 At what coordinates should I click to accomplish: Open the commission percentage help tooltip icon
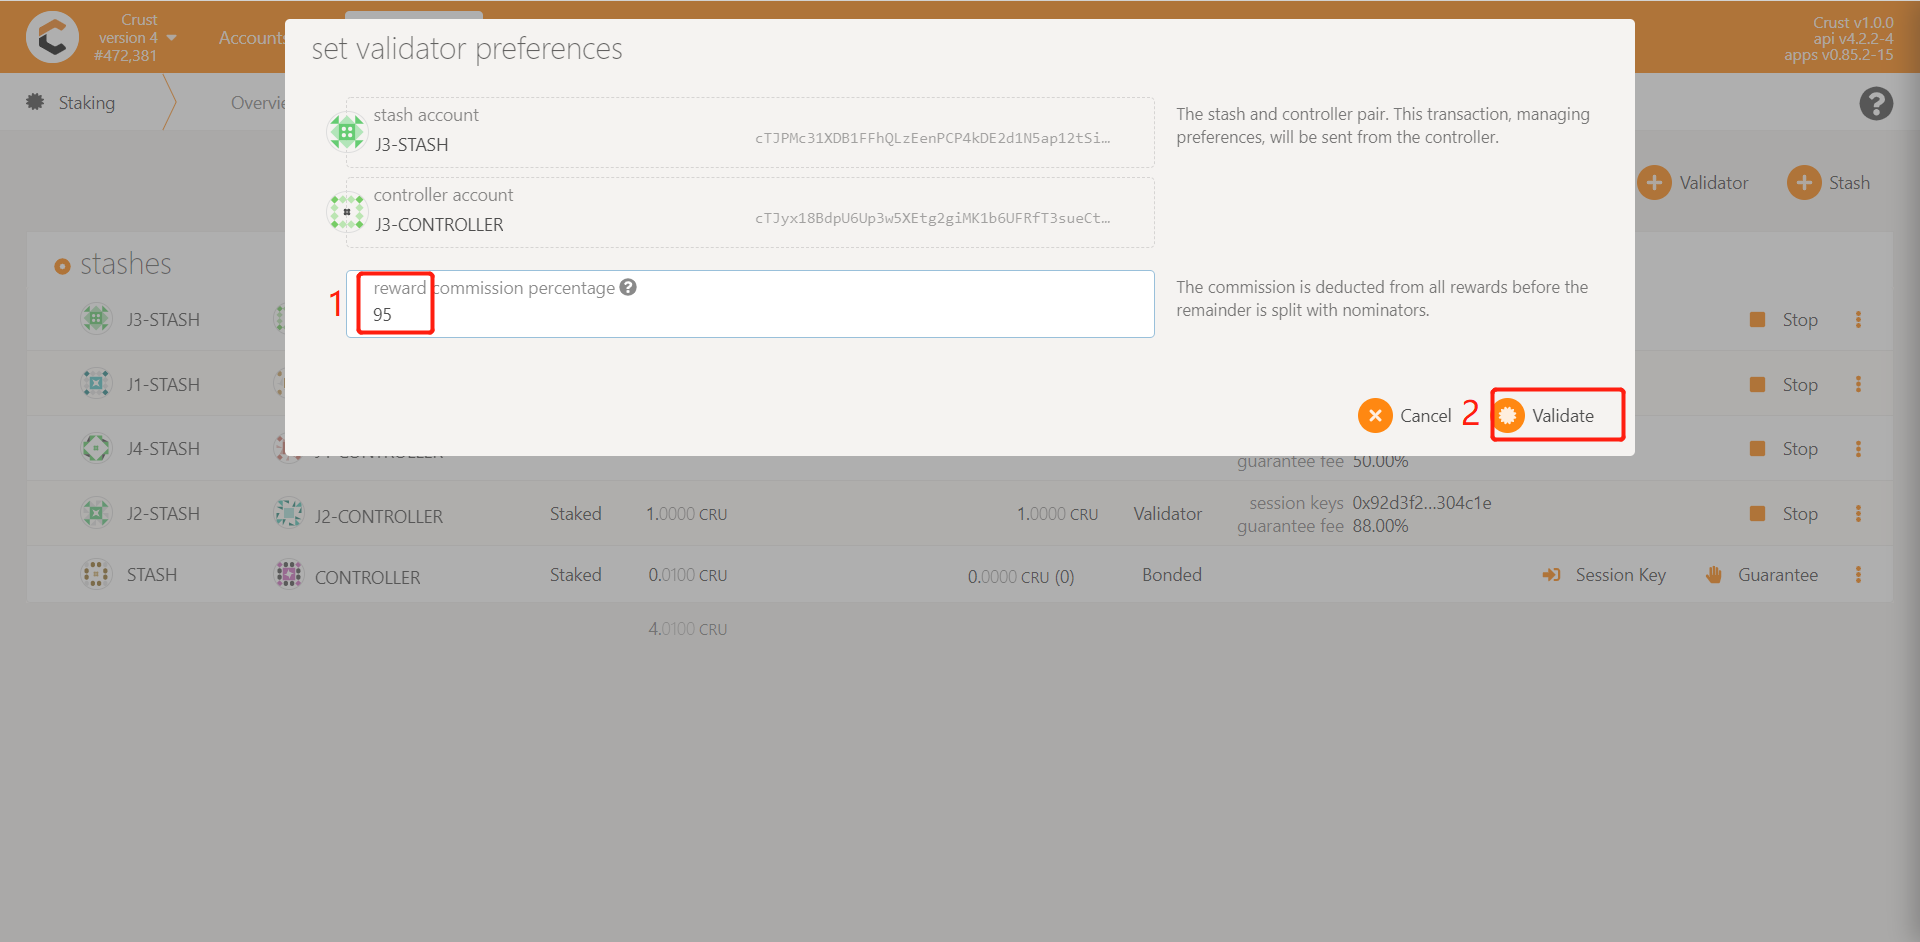click(628, 287)
